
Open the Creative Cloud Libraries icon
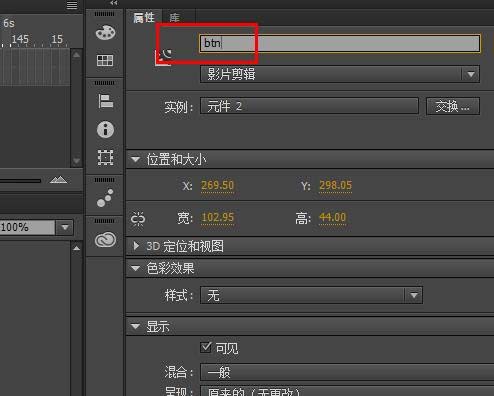point(106,240)
